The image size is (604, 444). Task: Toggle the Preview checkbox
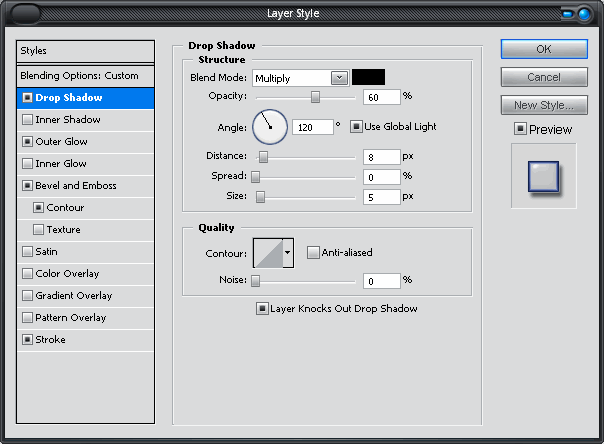(520, 129)
